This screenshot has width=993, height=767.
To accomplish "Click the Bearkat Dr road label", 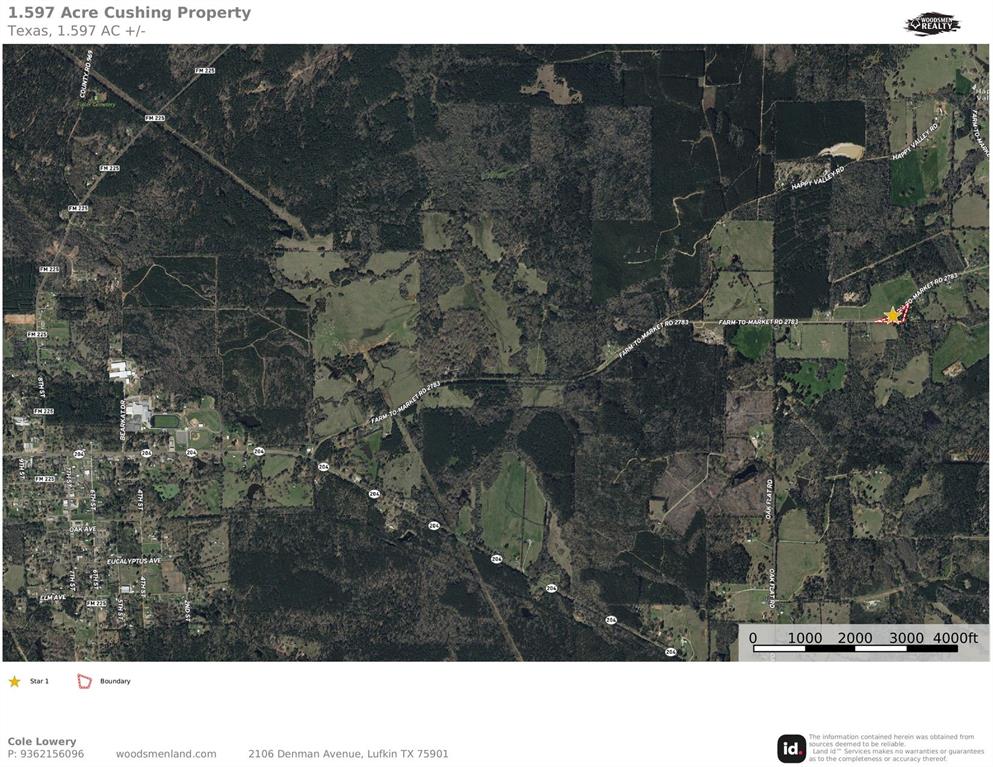I will [x=123, y=420].
